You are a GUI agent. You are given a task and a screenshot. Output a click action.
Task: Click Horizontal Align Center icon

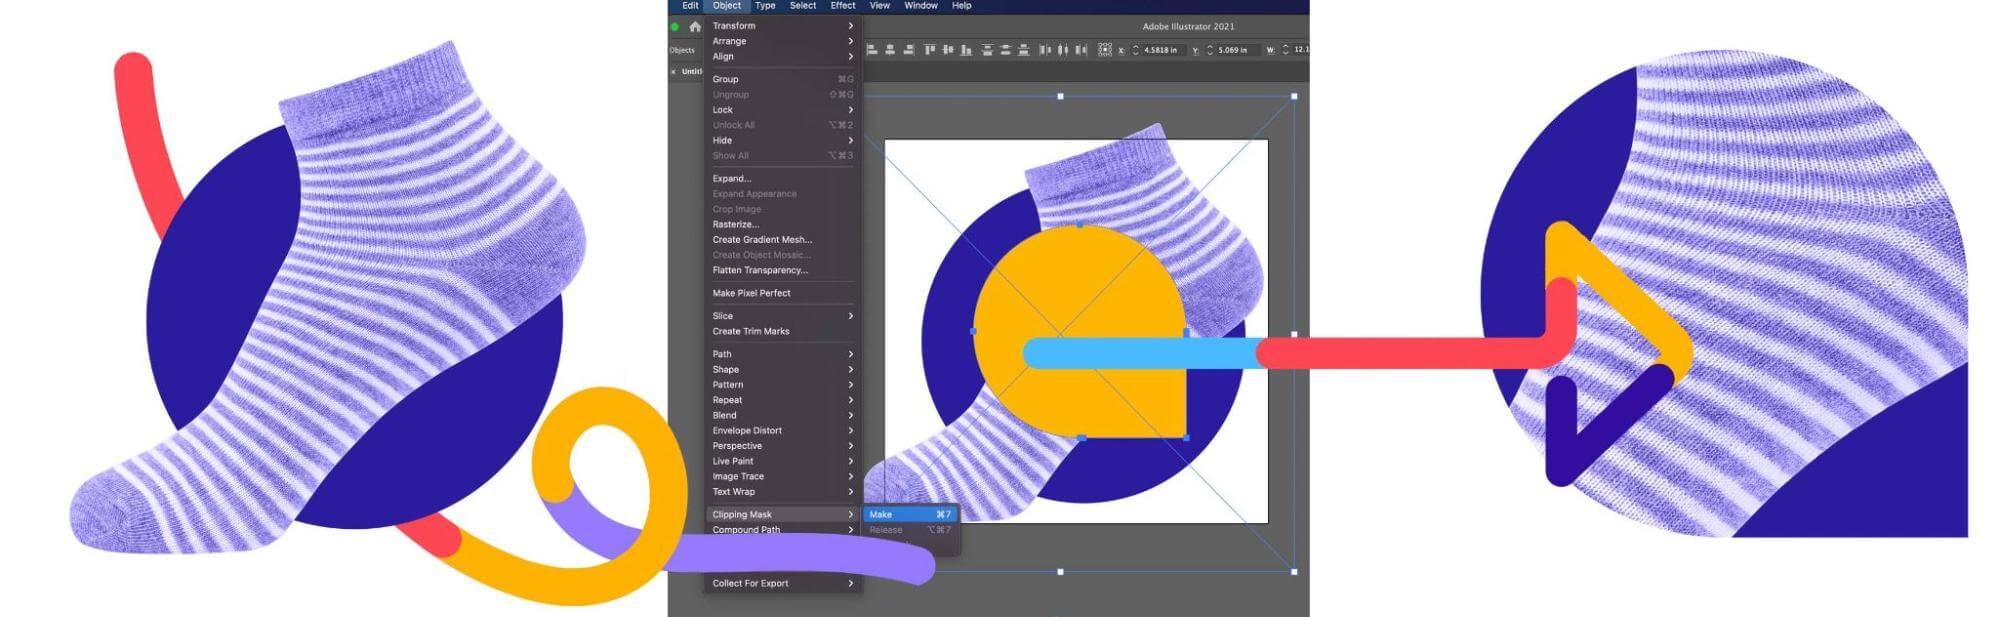(x=890, y=49)
